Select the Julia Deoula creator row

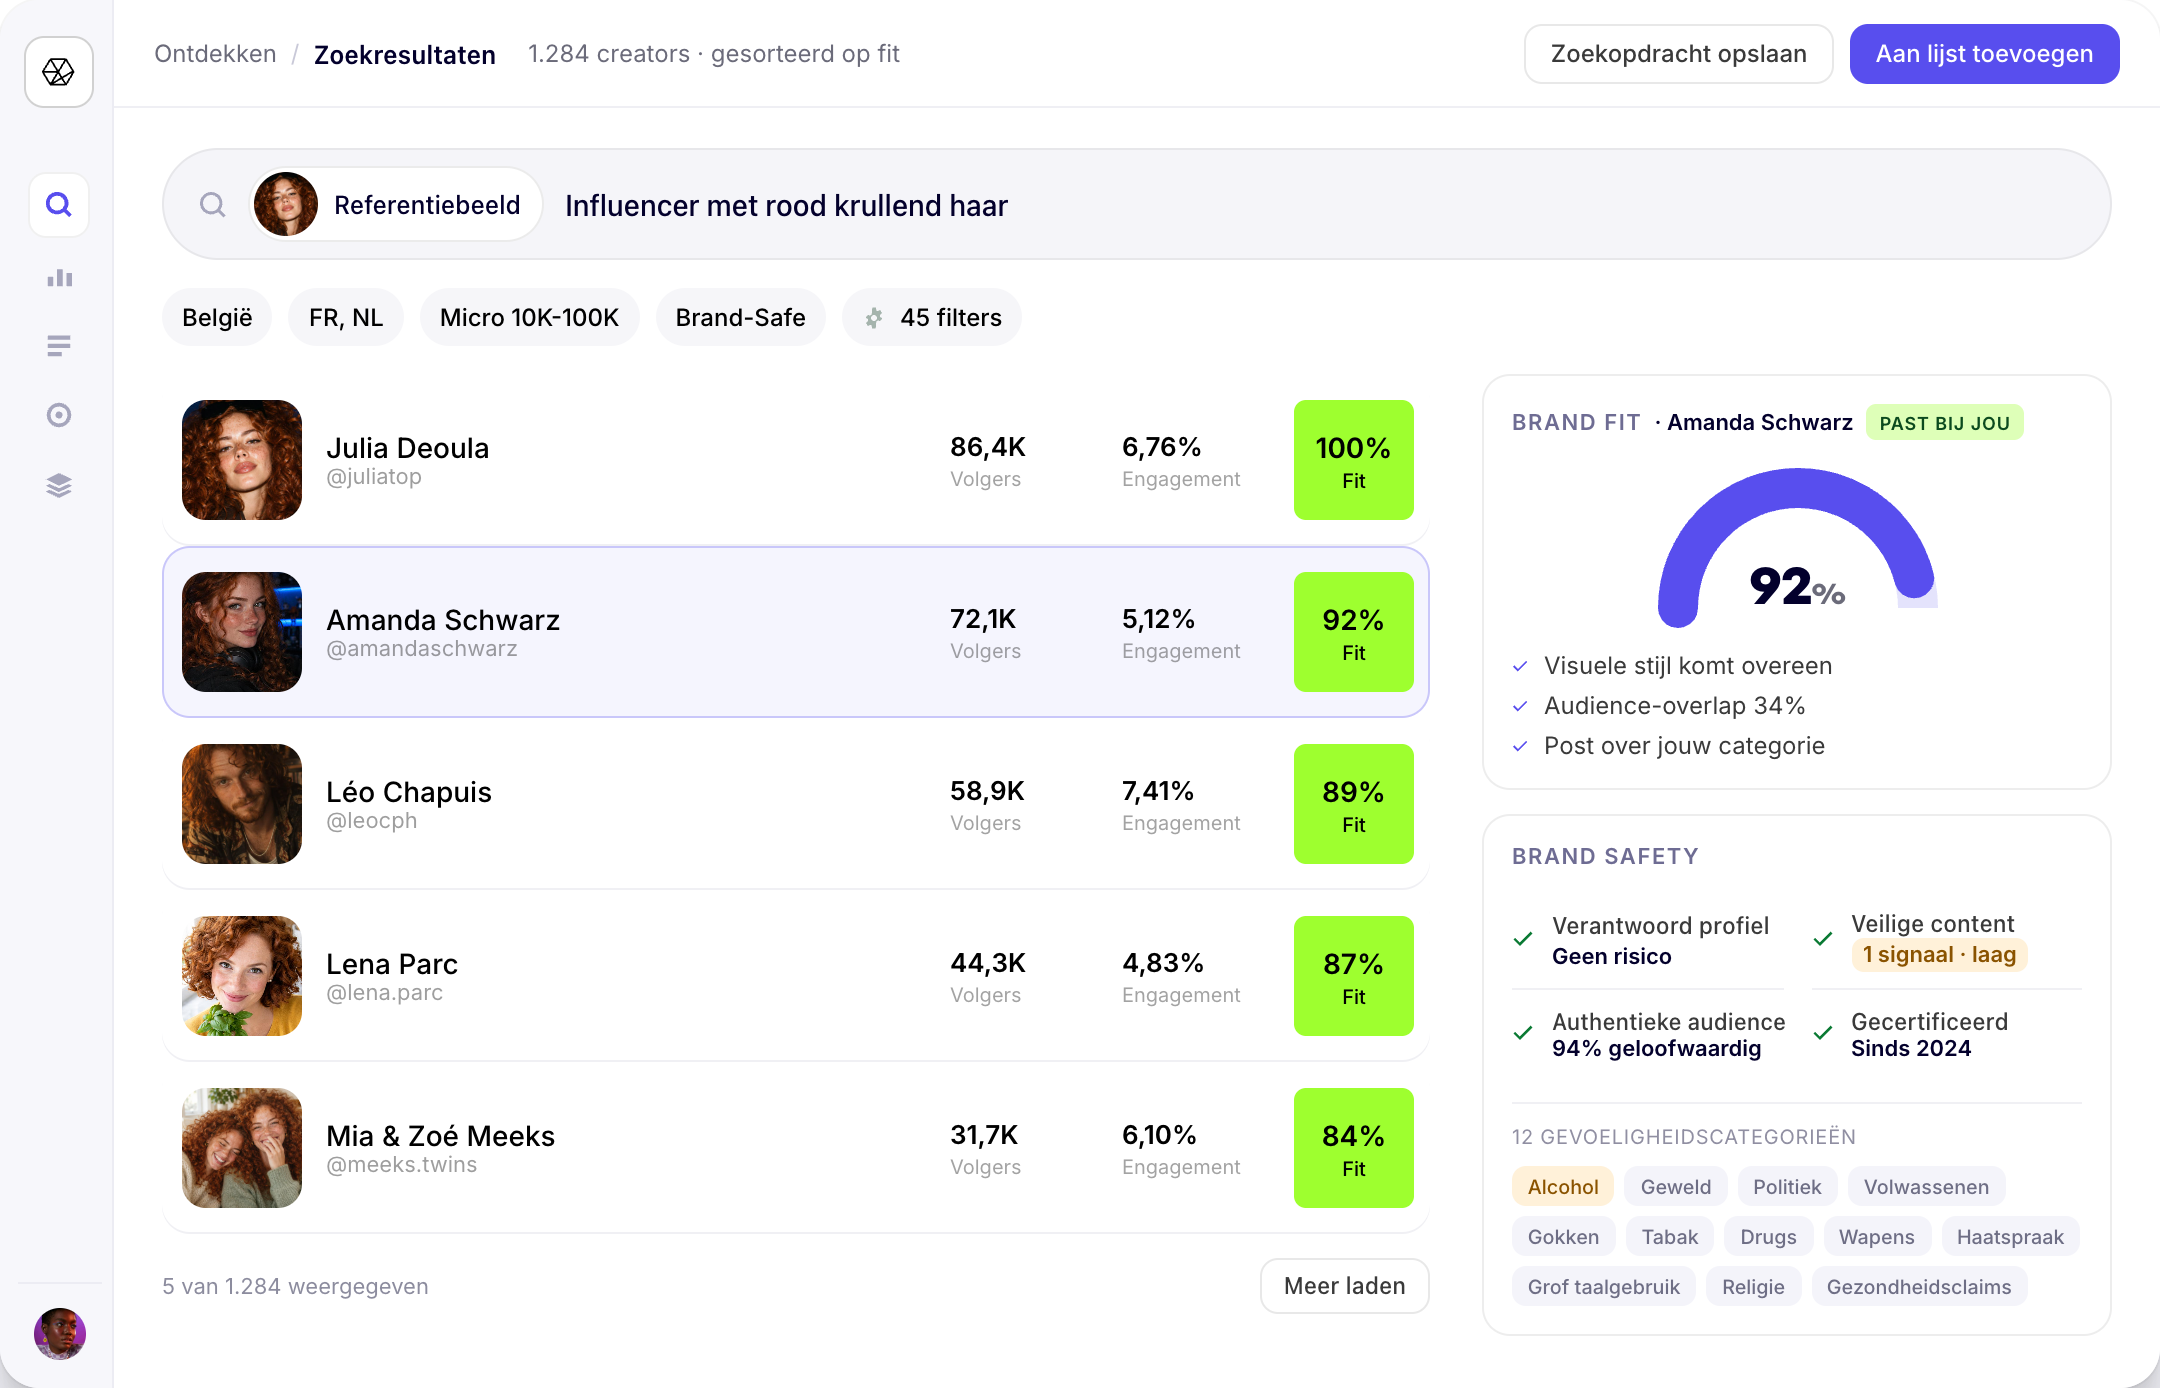tap(796, 460)
